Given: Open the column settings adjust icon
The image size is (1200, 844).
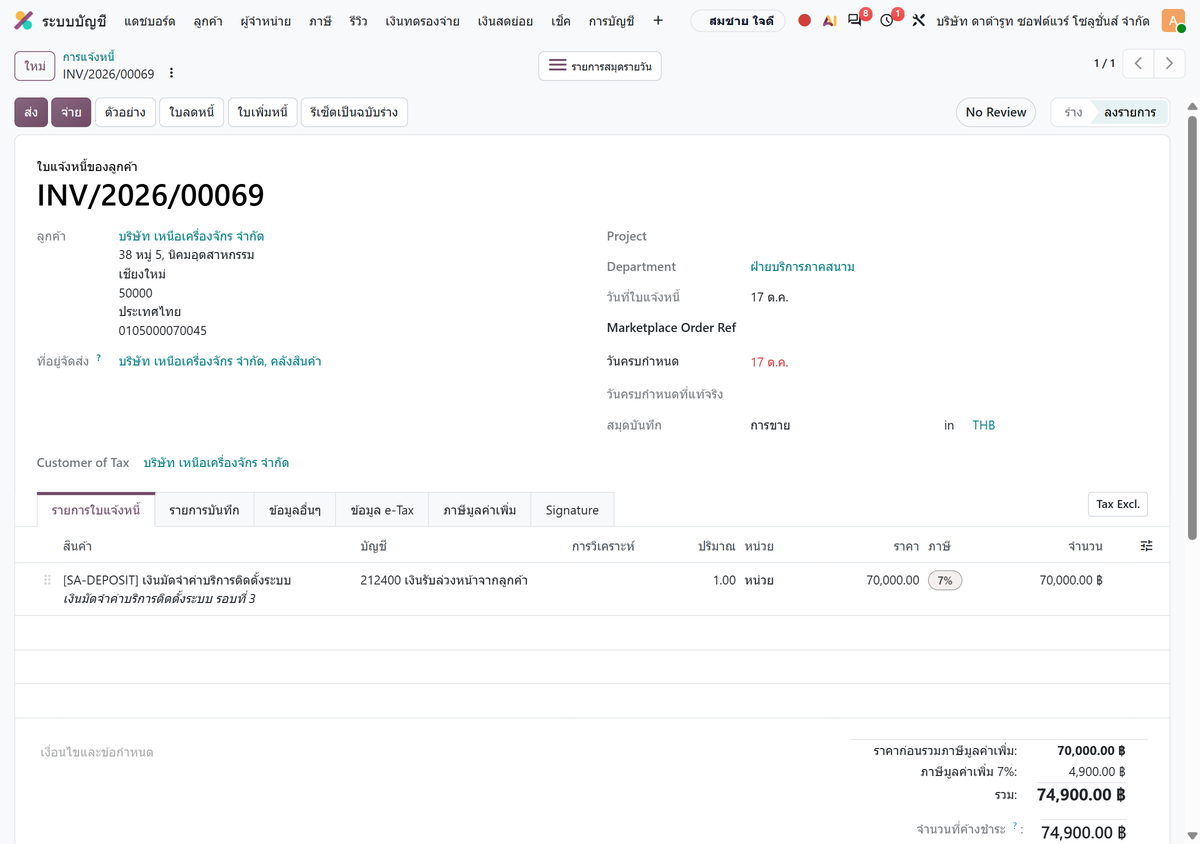Looking at the screenshot, I should pos(1147,546).
